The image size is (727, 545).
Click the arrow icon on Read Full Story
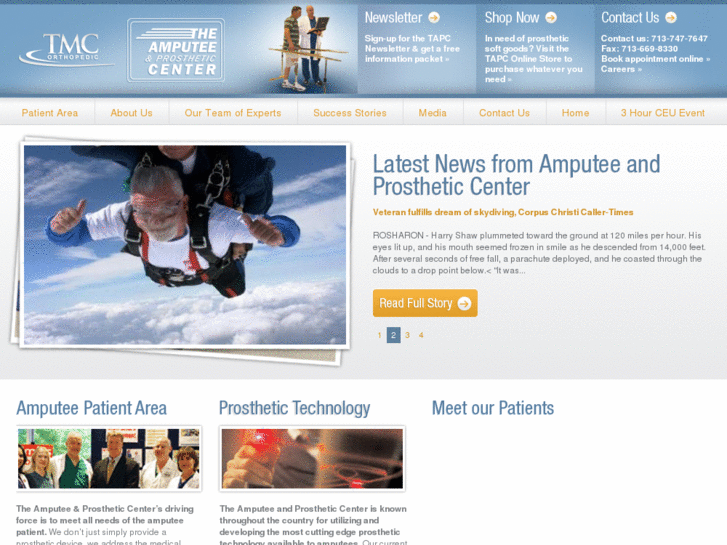point(464,303)
